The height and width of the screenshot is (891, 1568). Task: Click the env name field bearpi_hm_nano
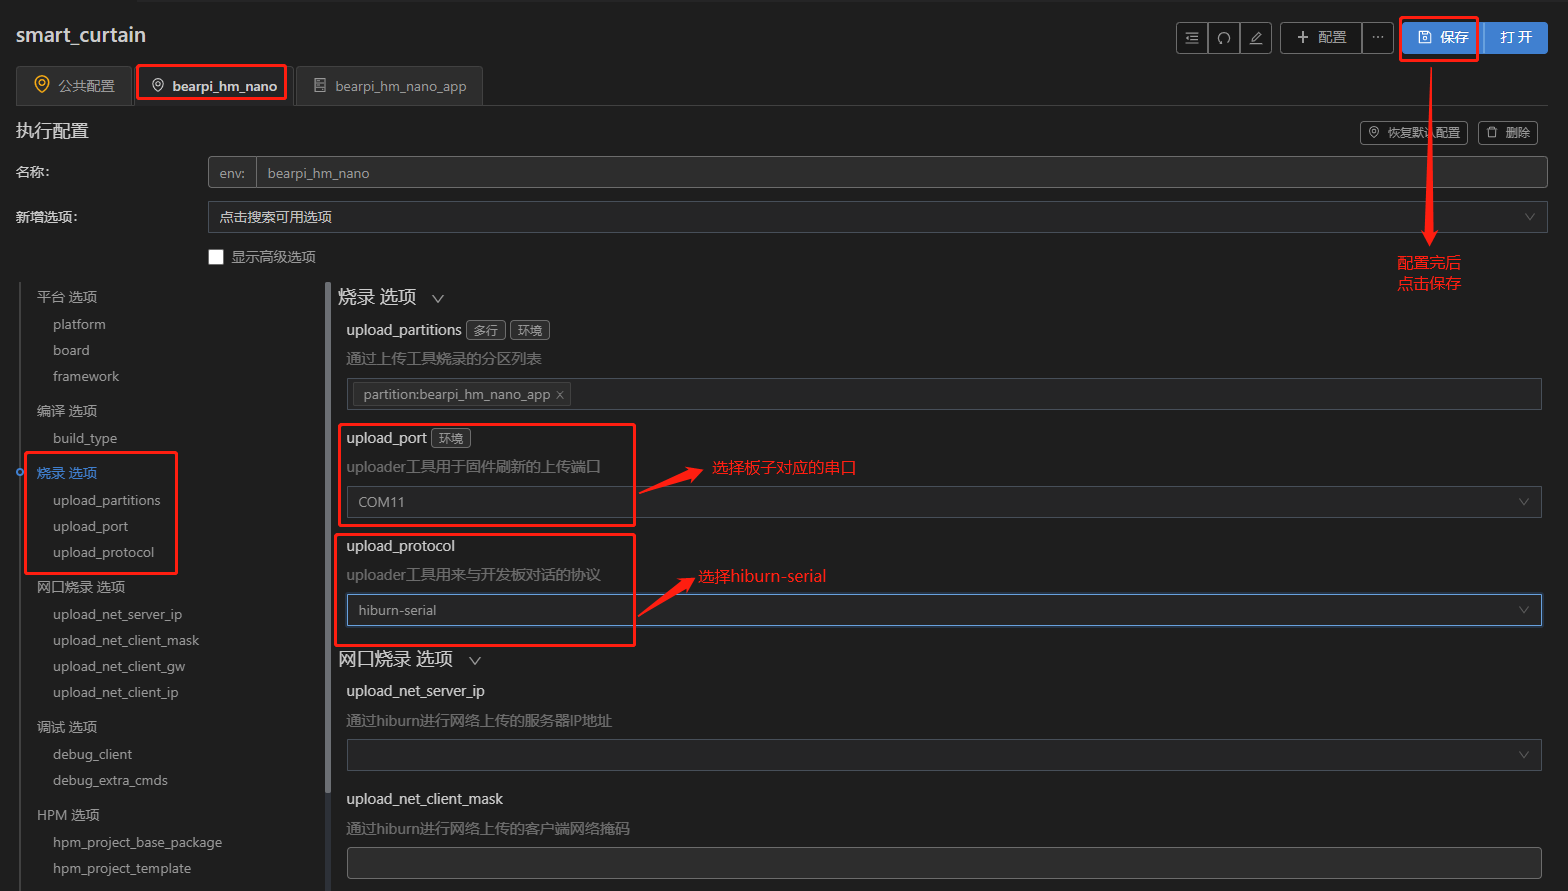901,173
